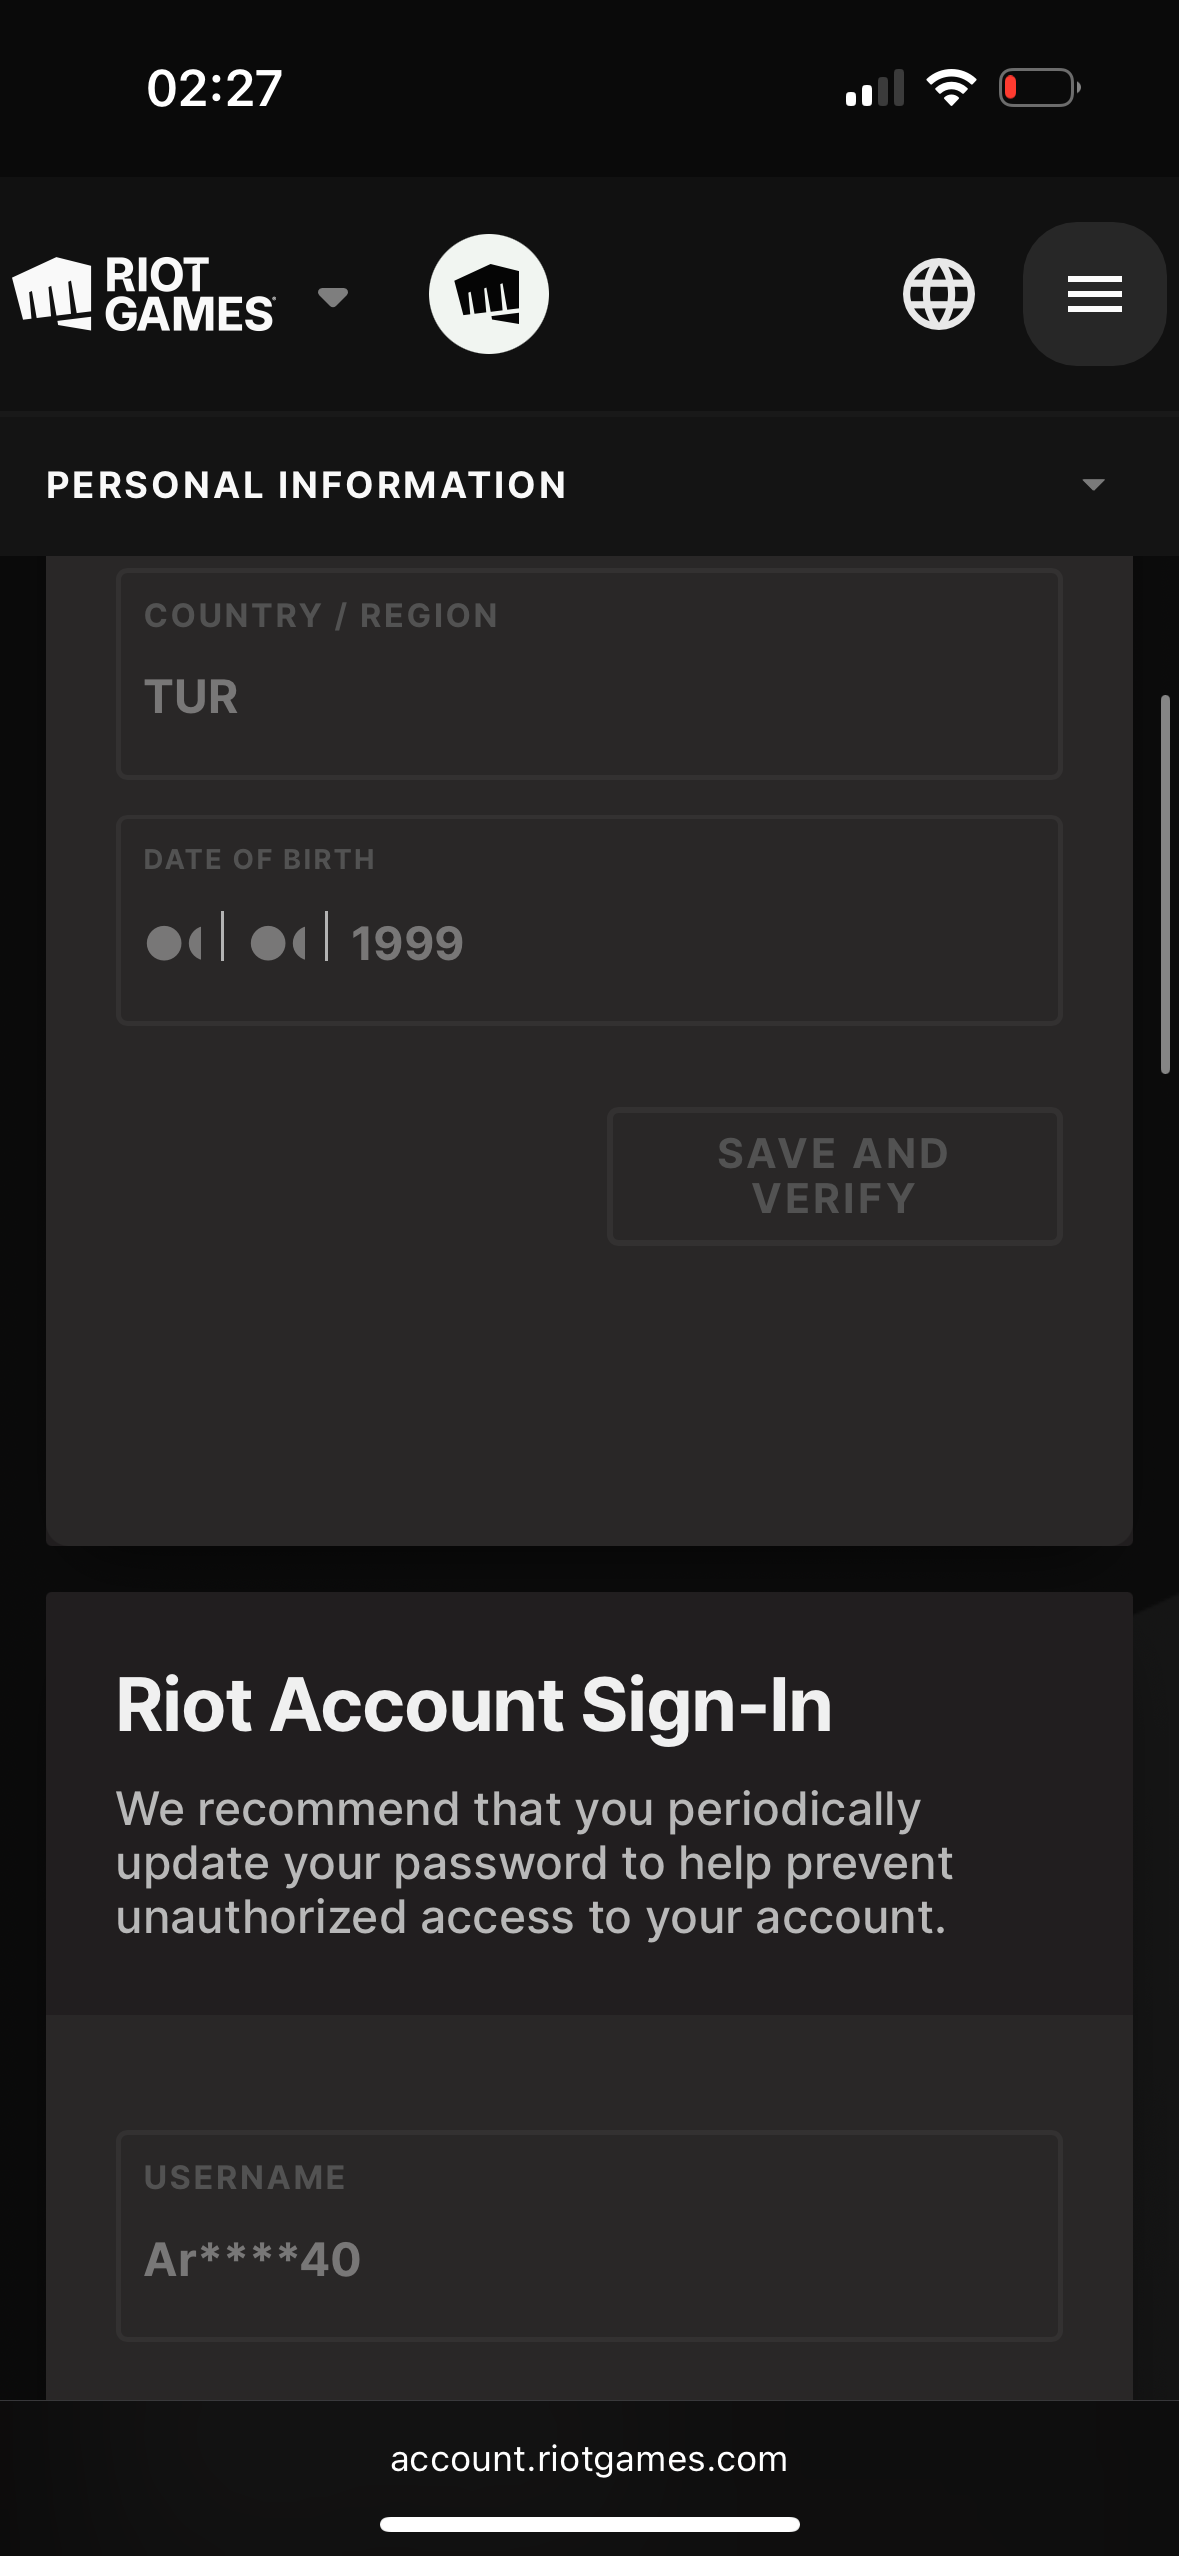Tap the Username field Ar****40
This screenshot has height=2556, width=1179.
coord(589,2236)
